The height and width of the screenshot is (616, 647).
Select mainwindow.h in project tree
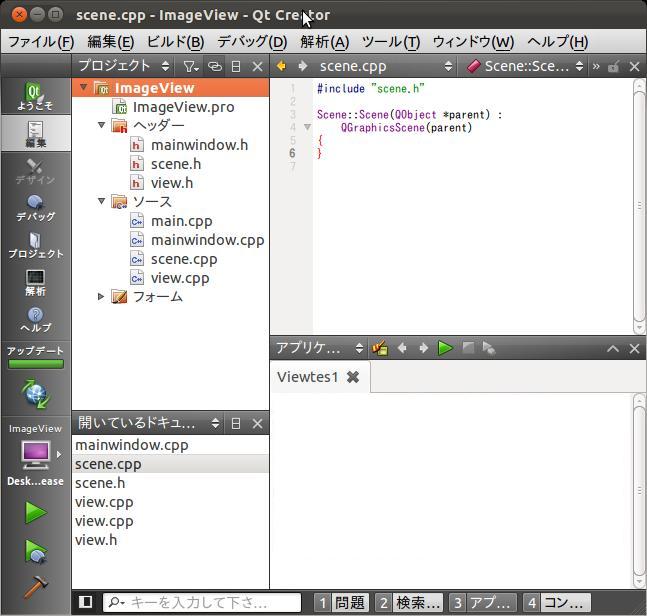[x=199, y=145]
